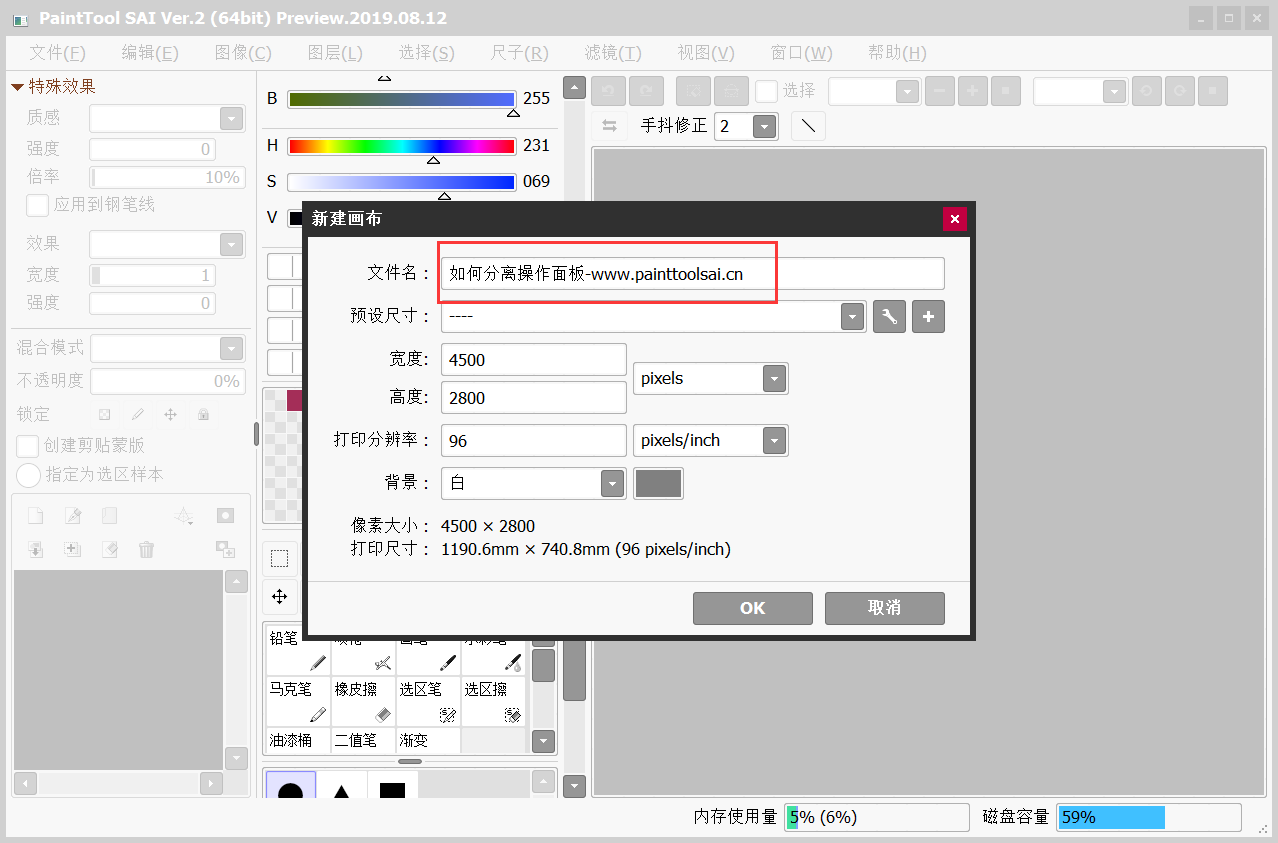
Task: Delete layer with trash can icon
Action: pos(147,549)
